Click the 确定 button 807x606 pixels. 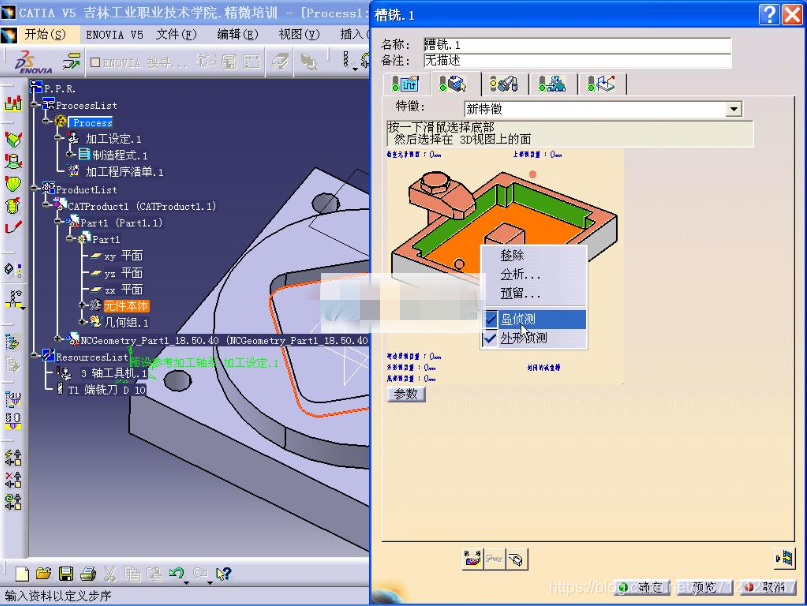click(644, 587)
